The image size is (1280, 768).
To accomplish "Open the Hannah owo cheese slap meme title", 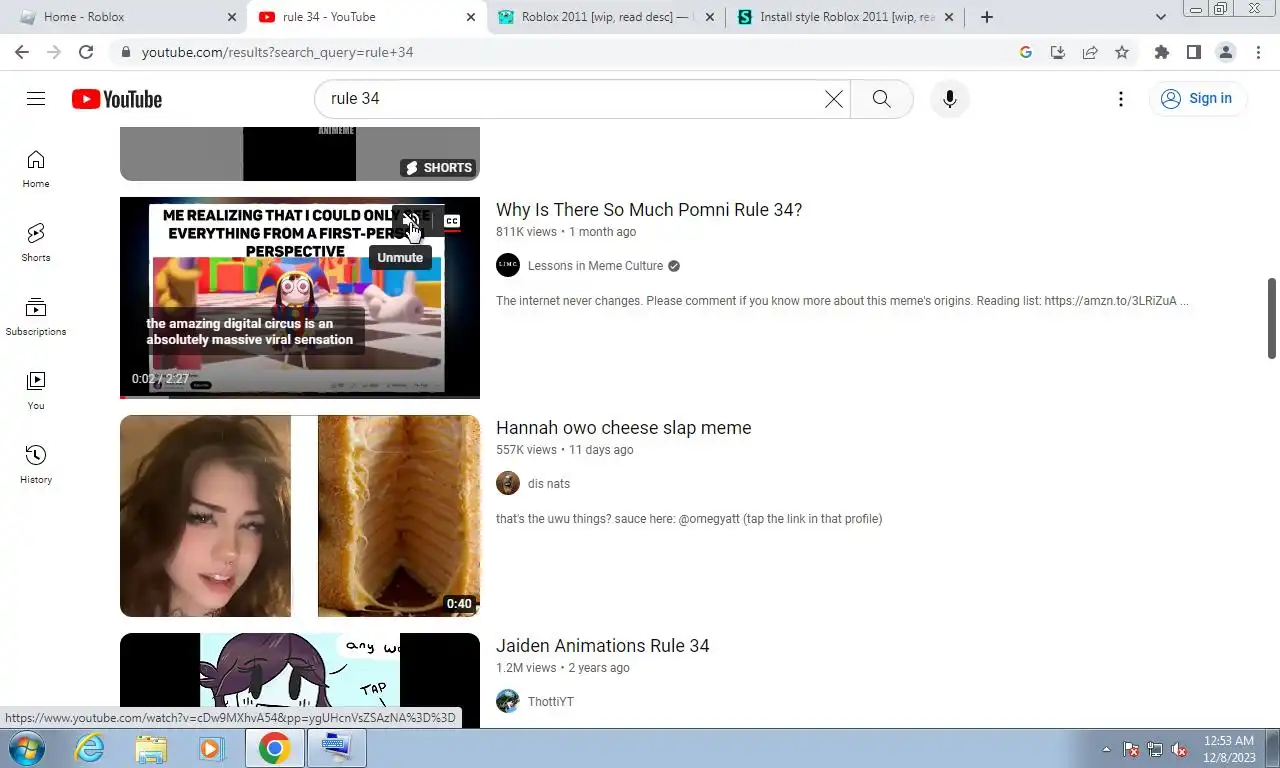I will pos(623,428).
